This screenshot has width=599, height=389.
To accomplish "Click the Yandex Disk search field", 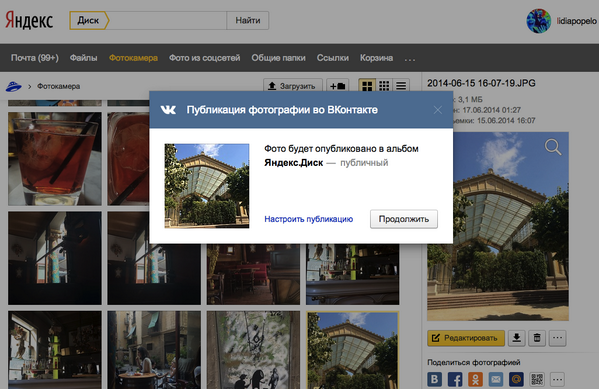I will click(168, 20).
